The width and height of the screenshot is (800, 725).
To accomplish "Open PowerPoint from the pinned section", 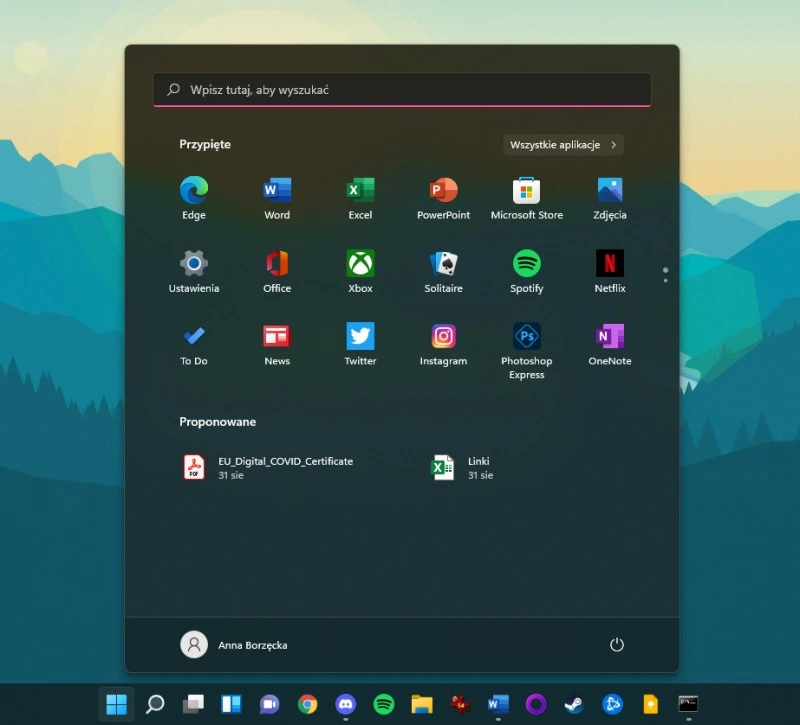I will click(x=443, y=190).
